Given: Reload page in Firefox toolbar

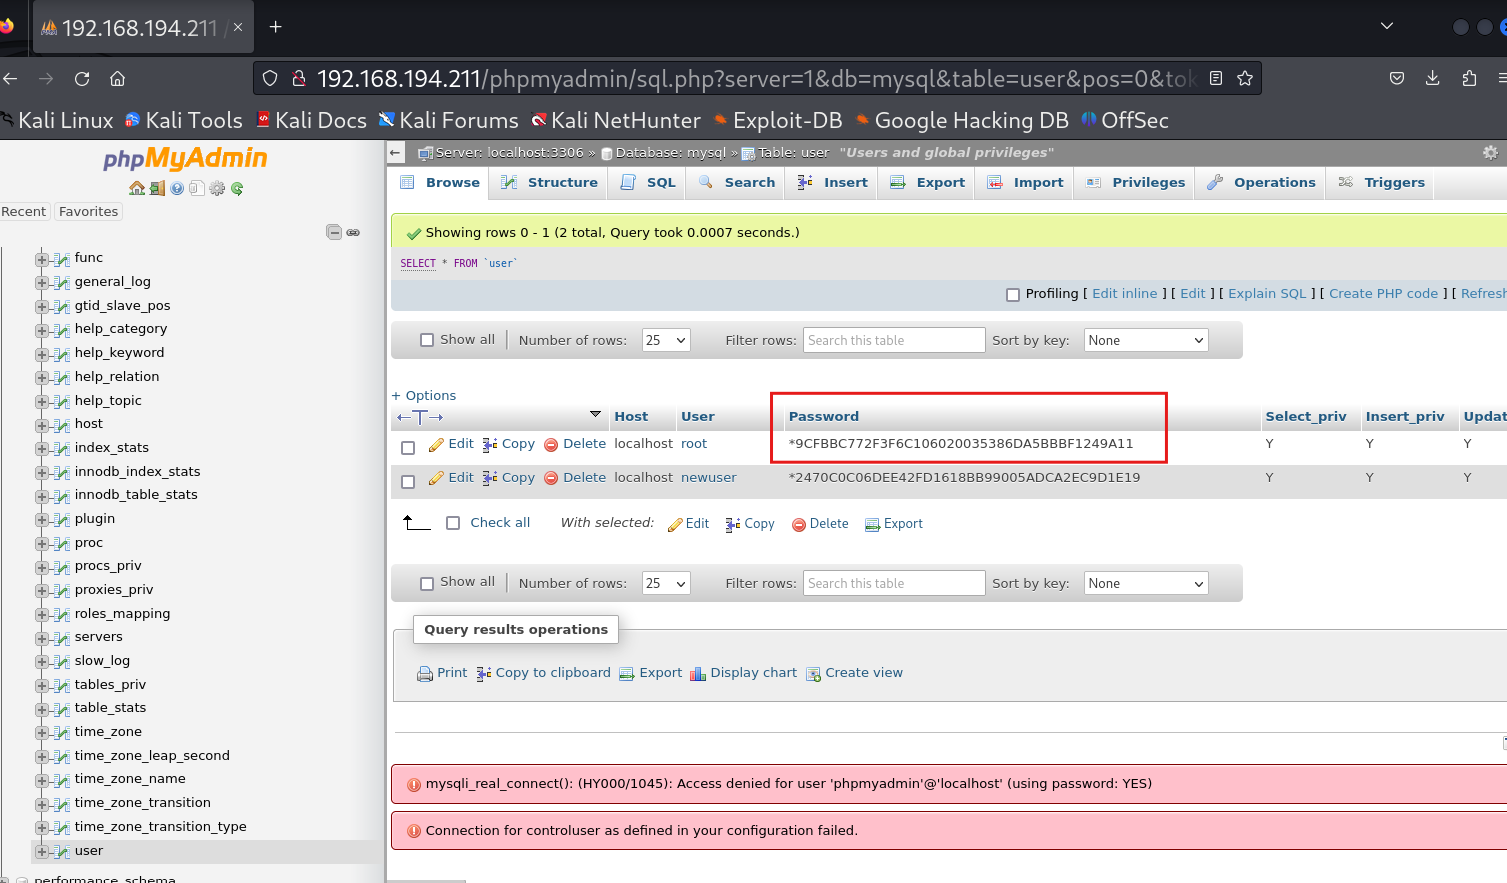Looking at the screenshot, I should [x=82, y=78].
